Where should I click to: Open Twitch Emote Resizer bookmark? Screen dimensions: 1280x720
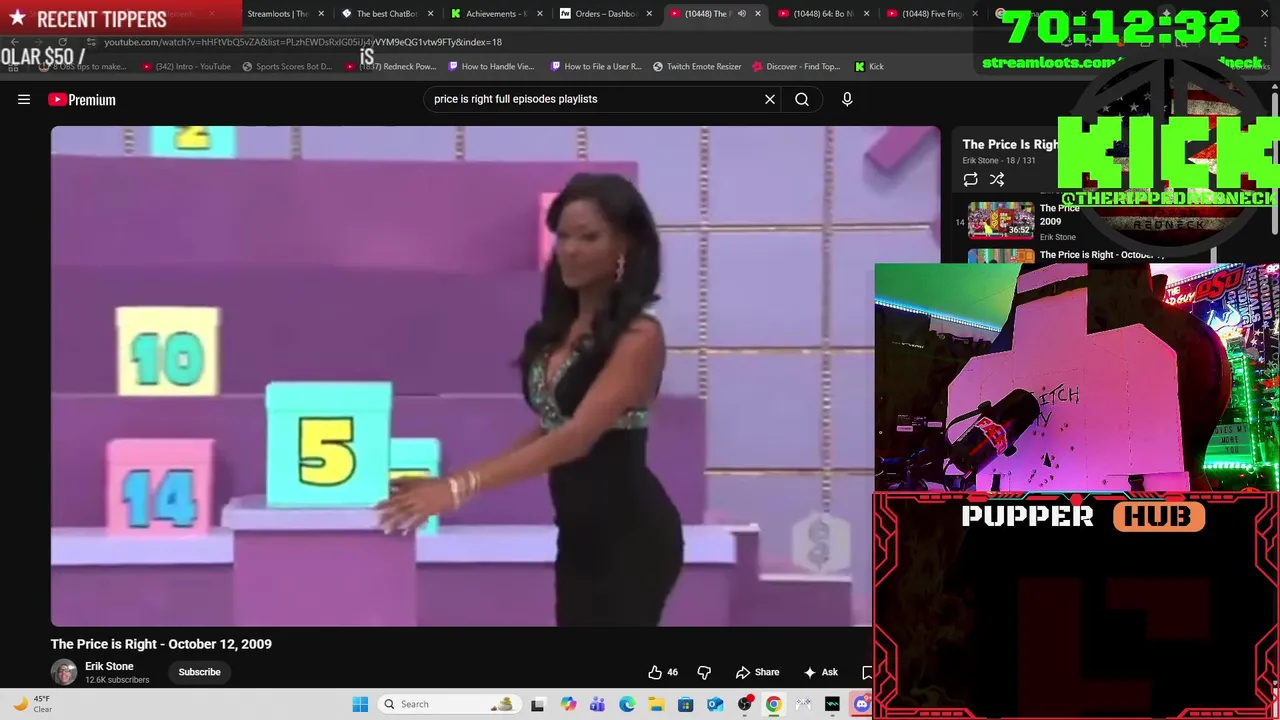click(697, 67)
